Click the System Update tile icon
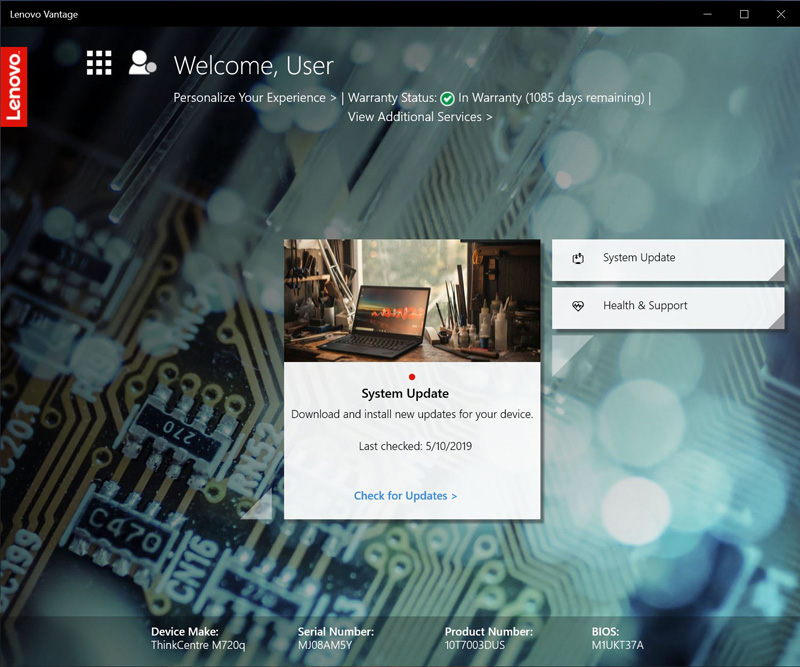The height and width of the screenshot is (667, 800). coord(578,258)
